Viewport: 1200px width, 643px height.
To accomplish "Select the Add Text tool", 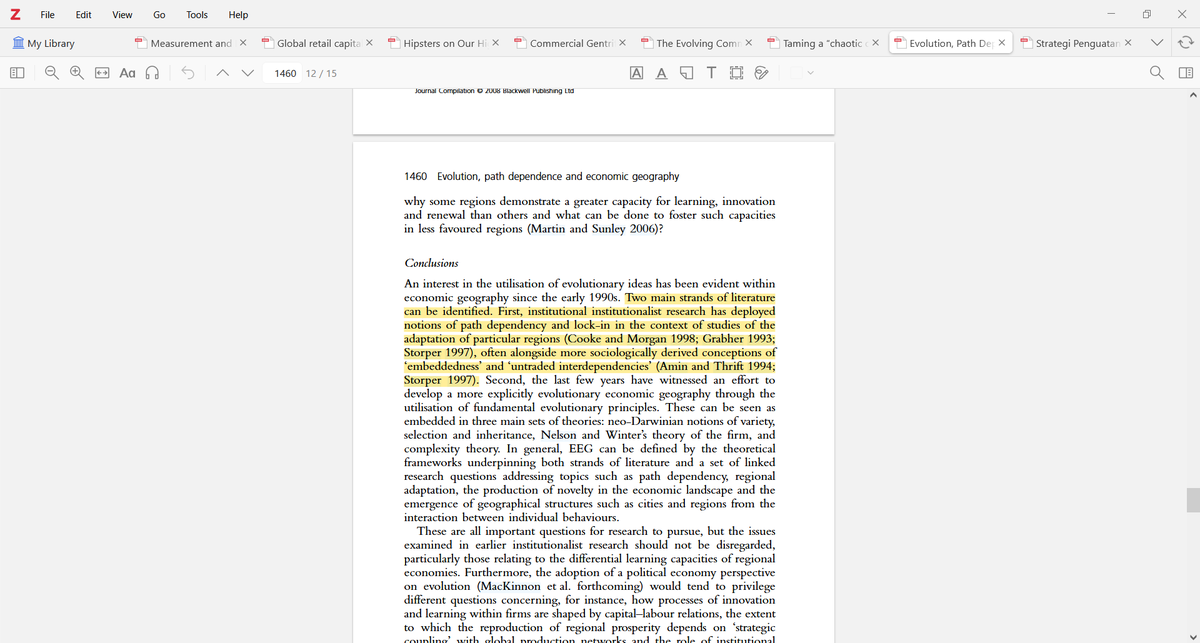I will (x=711, y=73).
